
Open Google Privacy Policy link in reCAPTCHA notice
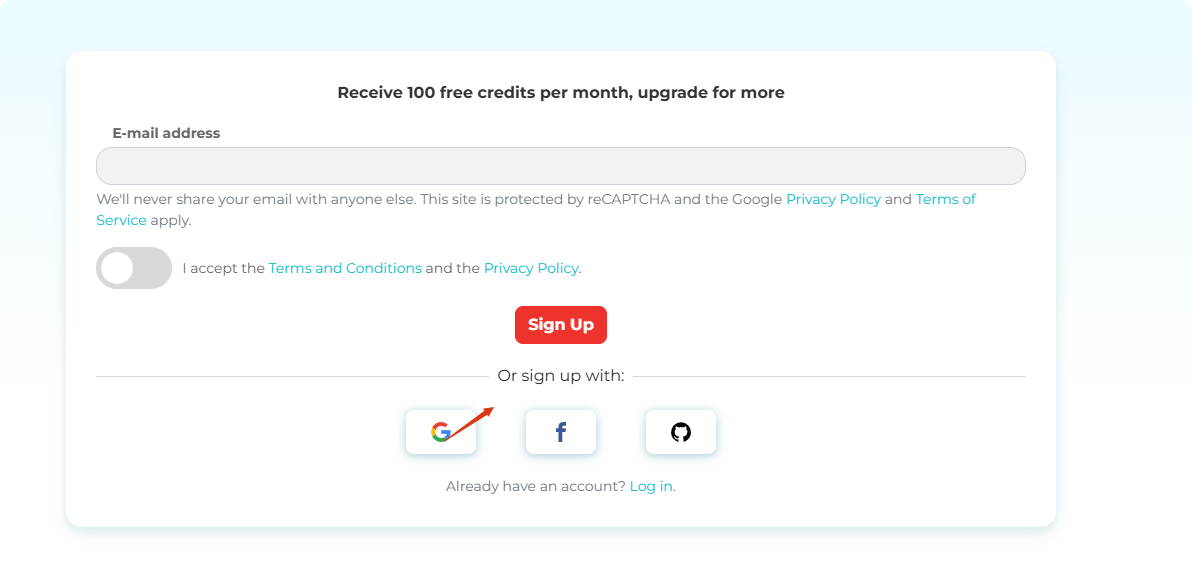pos(833,200)
